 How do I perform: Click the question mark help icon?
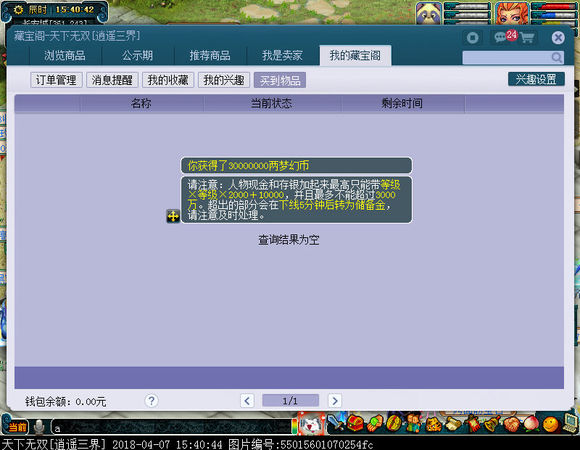point(151,400)
